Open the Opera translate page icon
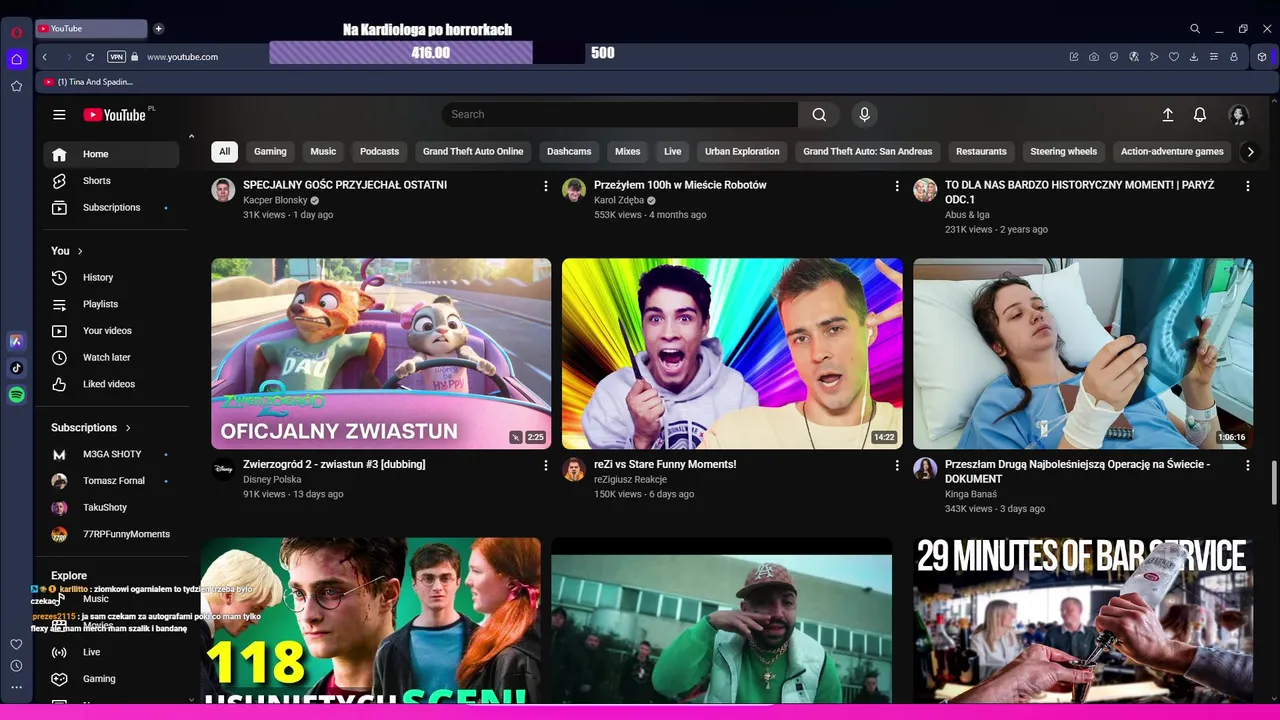Viewport: 1280px width, 720px height. 1134,57
